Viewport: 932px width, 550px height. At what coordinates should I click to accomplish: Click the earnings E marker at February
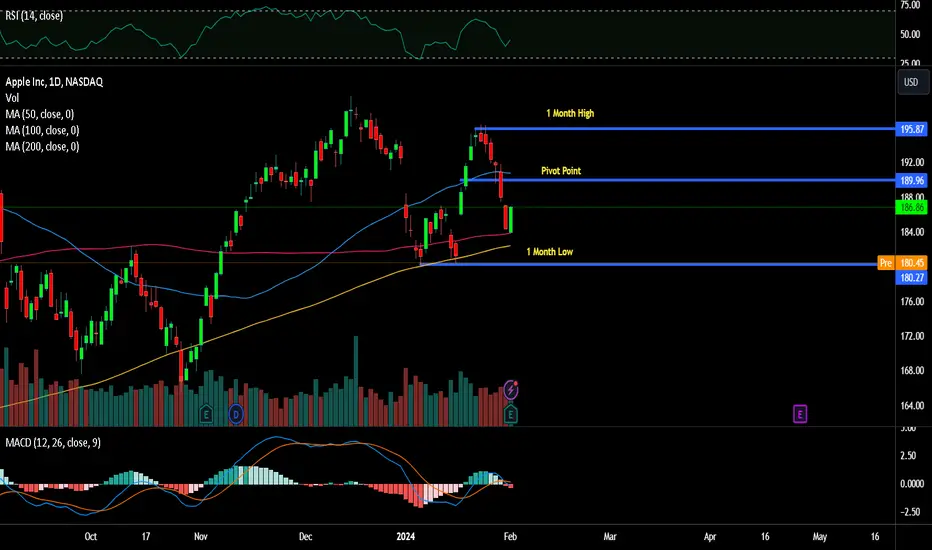point(510,414)
